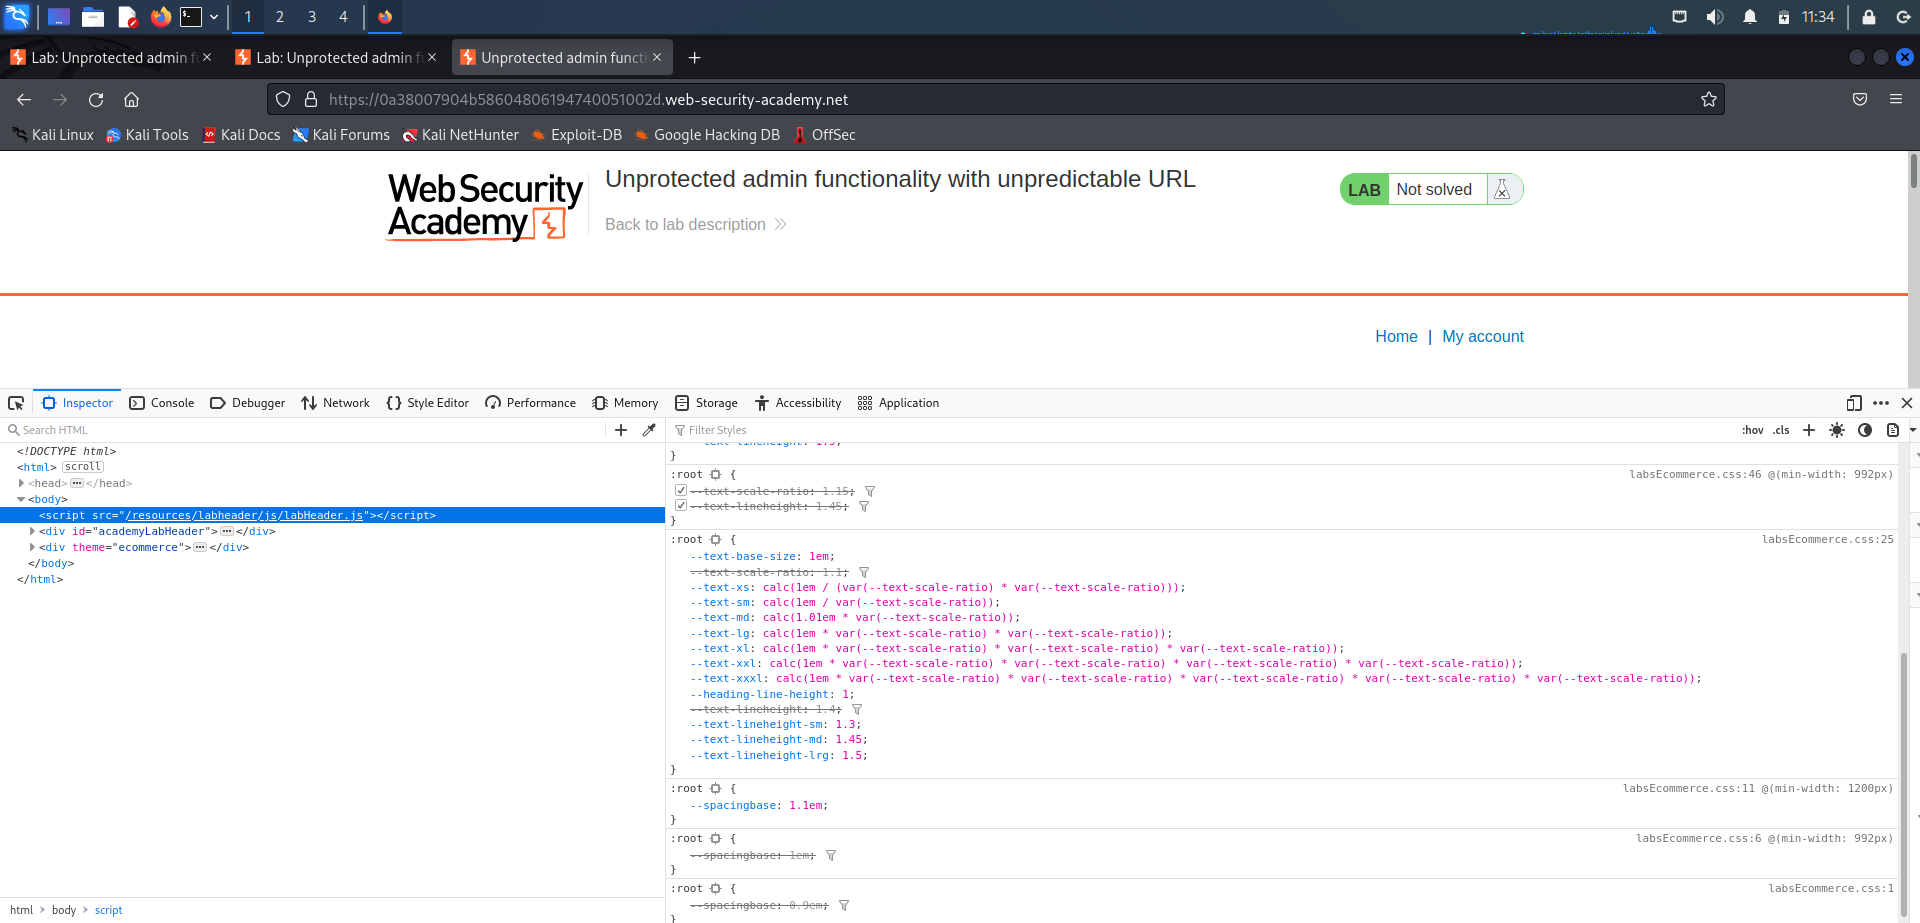Focus the Filter Styles field

1200,430
